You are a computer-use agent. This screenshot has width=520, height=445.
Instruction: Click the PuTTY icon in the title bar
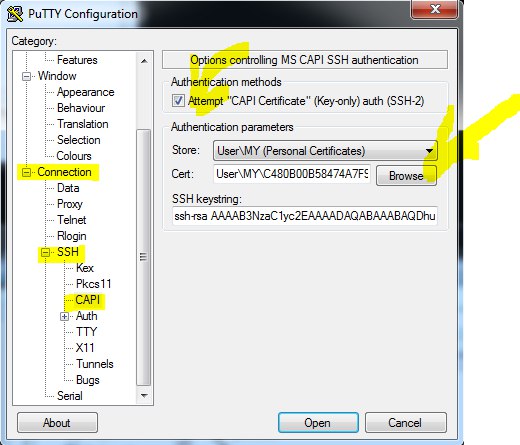tap(15, 14)
